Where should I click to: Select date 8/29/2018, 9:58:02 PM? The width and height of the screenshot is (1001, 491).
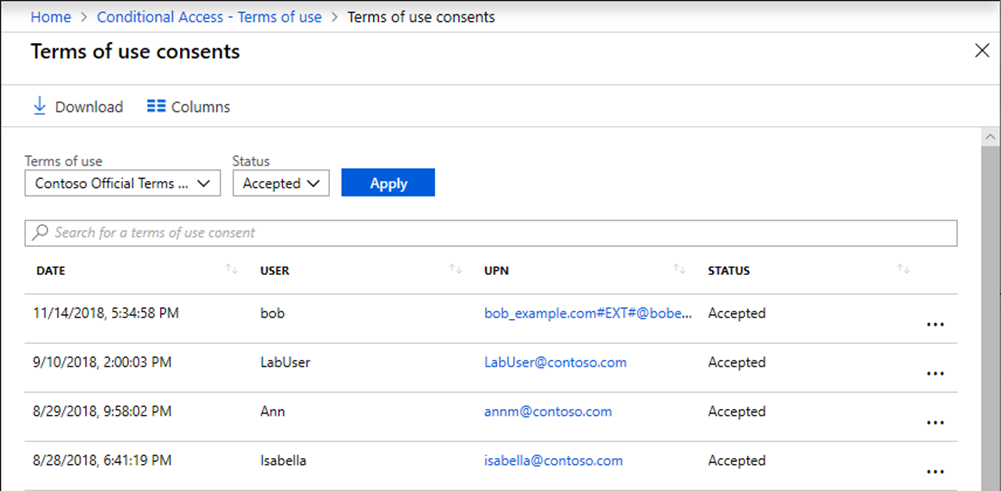pyautogui.click(x=102, y=412)
